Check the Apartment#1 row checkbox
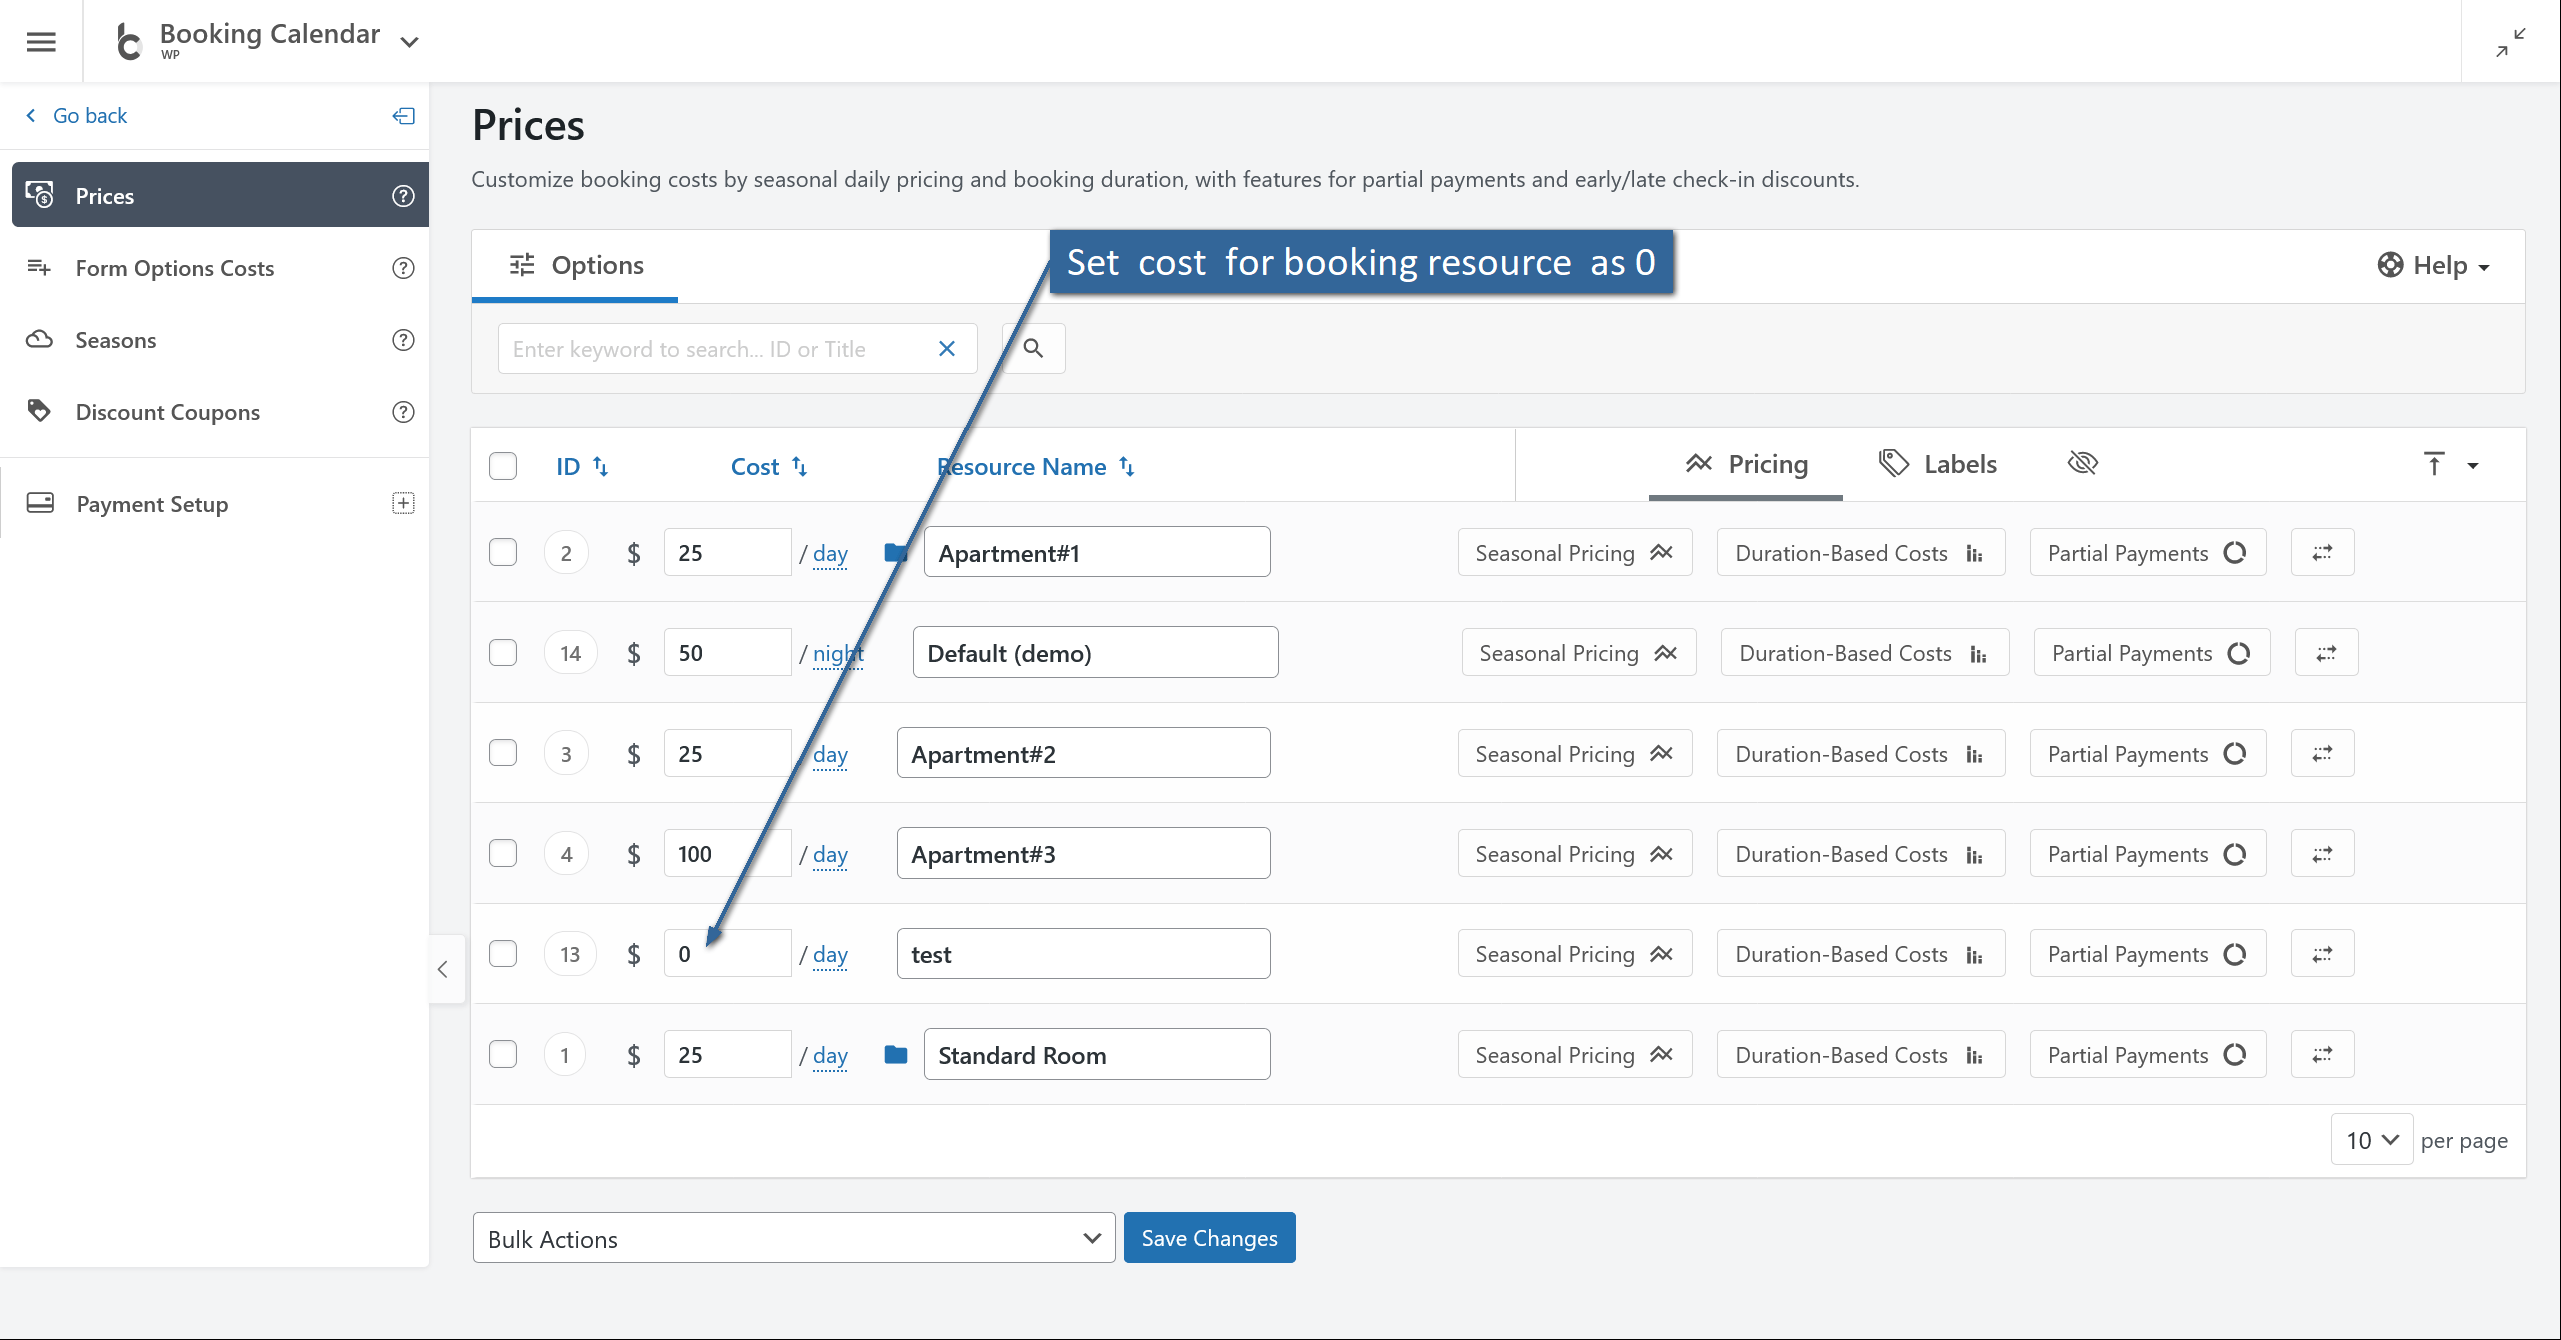The image size is (2561, 1340). 503,553
